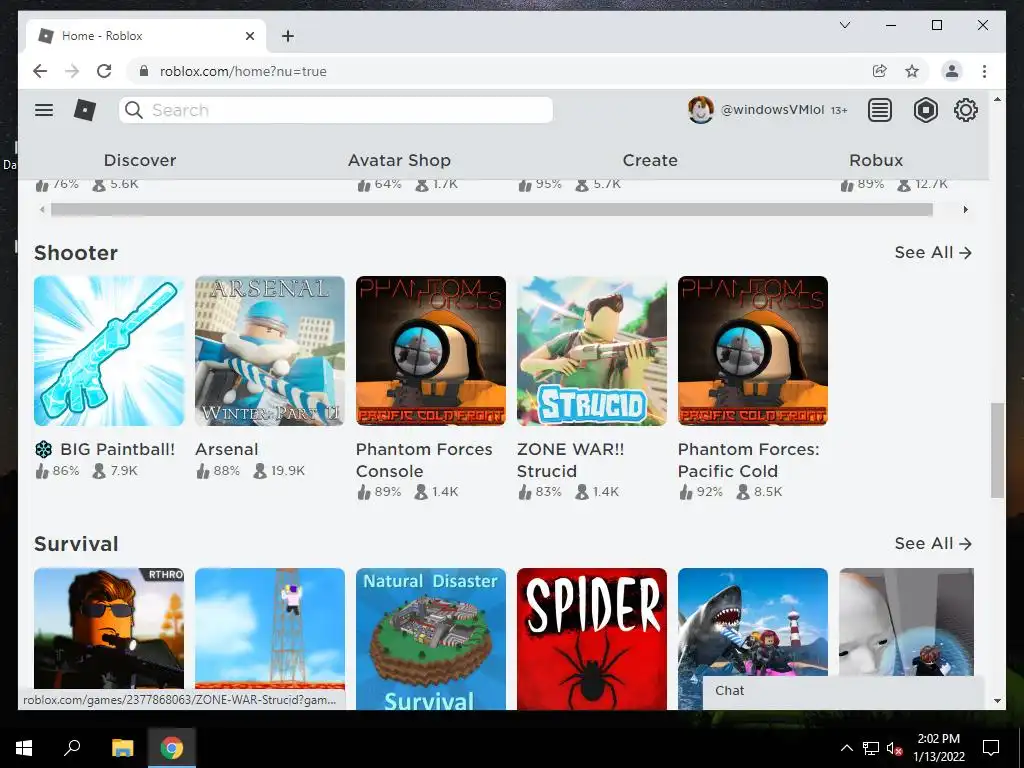Viewport: 1024px width, 768px height.
Task: Click the muted volume tray icon
Action: click(894, 748)
